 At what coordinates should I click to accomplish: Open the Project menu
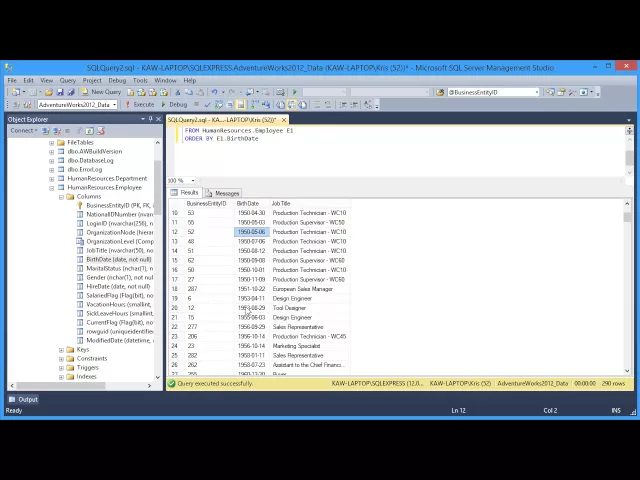point(92,80)
